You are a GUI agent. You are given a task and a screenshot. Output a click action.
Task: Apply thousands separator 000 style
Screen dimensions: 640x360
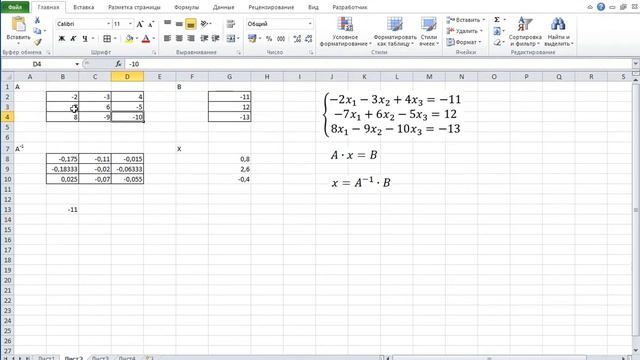pyautogui.click(x=281, y=39)
